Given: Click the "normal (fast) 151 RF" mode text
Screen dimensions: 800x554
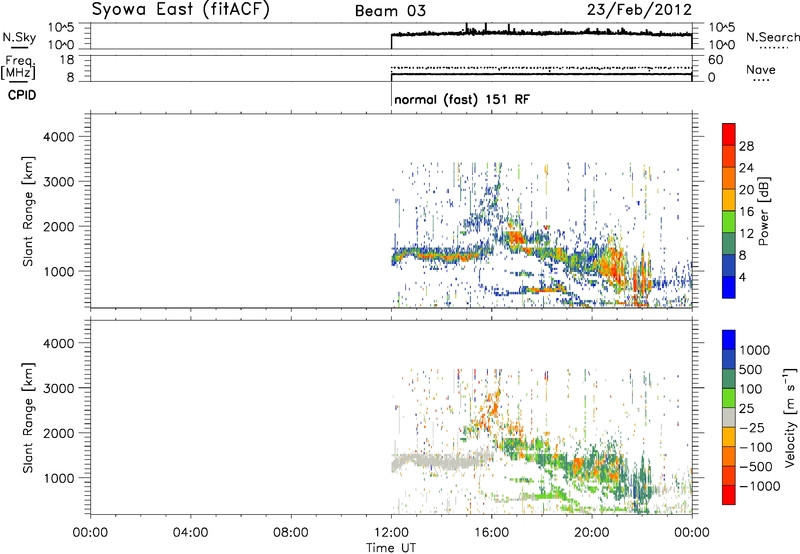Looking at the screenshot, I should [462, 99].
